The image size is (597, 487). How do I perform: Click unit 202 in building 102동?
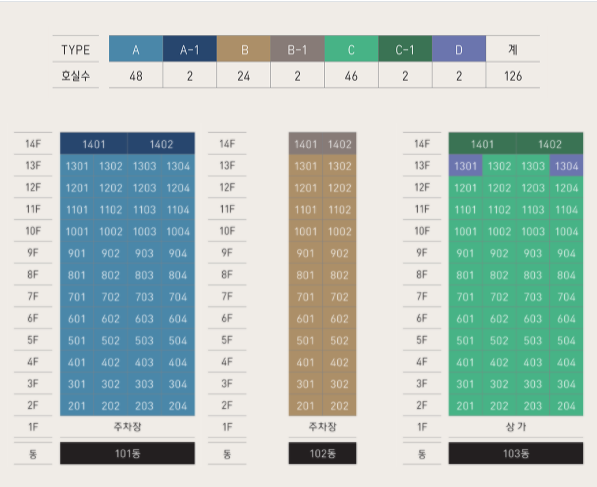(x=340, y=406)
